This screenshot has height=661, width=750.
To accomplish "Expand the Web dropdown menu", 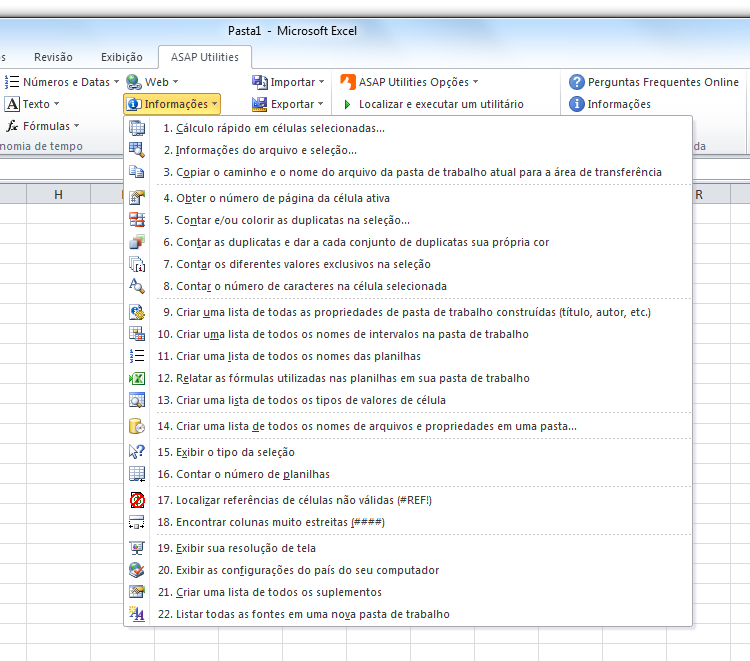I will (x=152, y=82).
